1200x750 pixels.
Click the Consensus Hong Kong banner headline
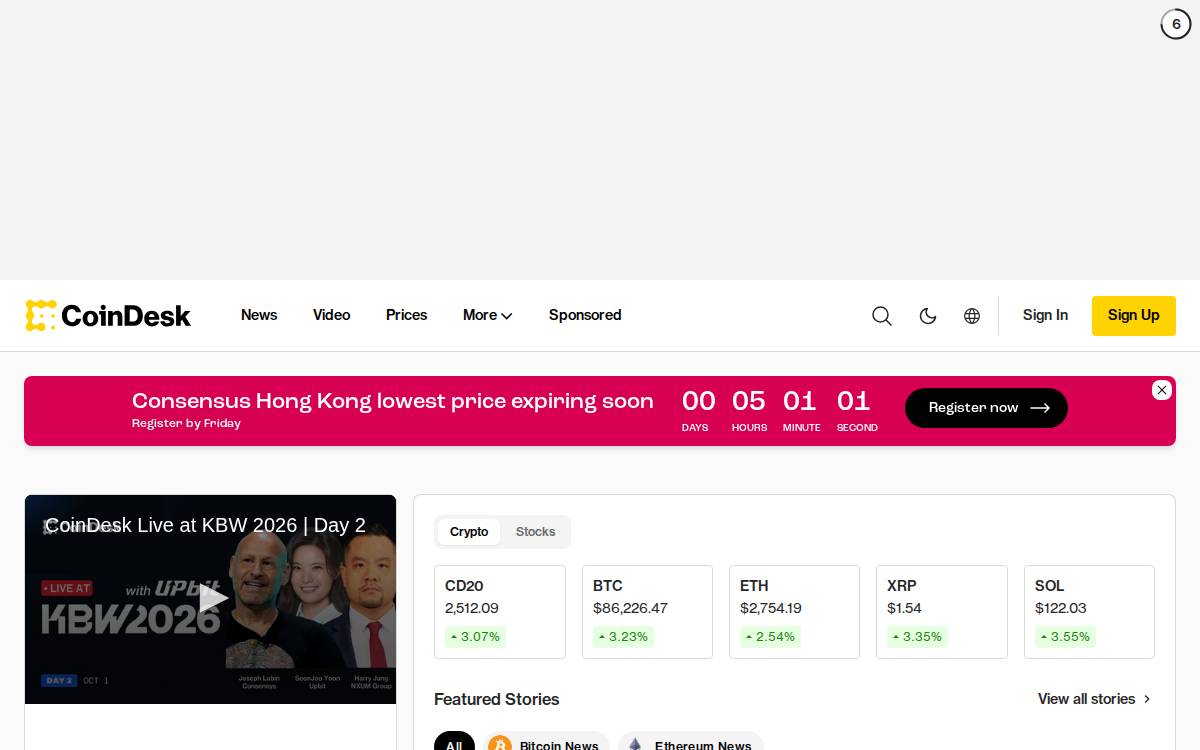coord(392,401)
